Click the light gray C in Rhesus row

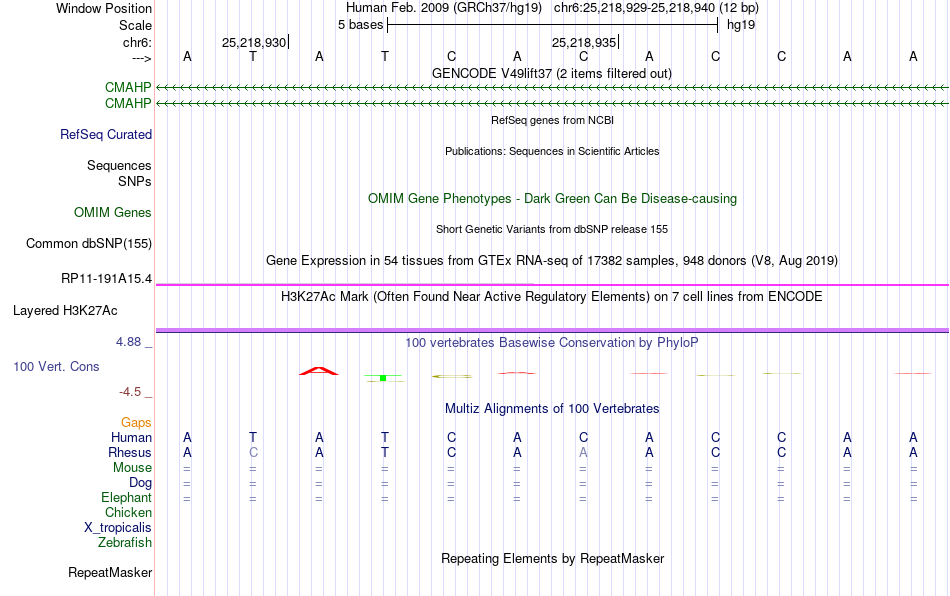click(253, 452)
